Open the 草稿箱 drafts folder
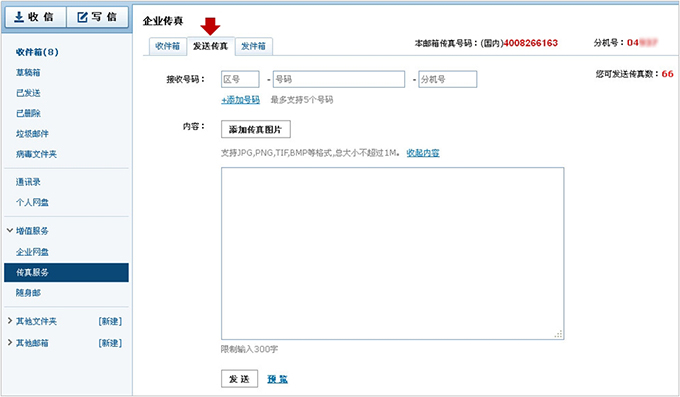 click(28, 72)
